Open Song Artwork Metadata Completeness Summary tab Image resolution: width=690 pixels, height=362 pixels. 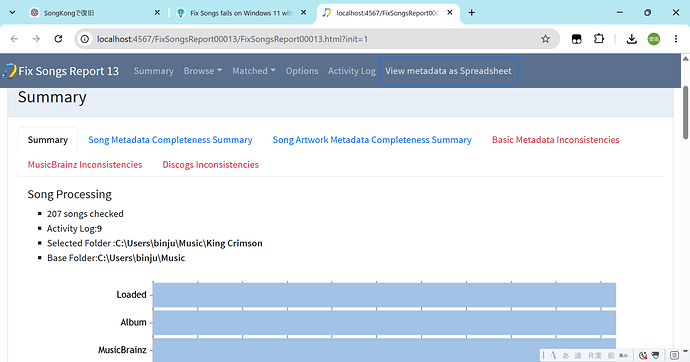point(372,140)
